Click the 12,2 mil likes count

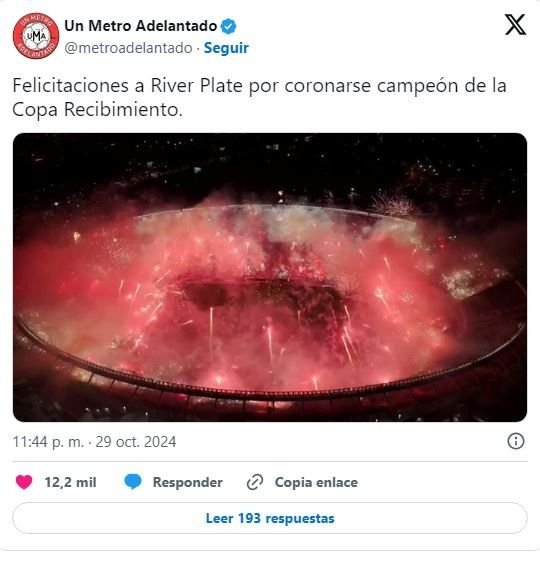coord(70,482)
